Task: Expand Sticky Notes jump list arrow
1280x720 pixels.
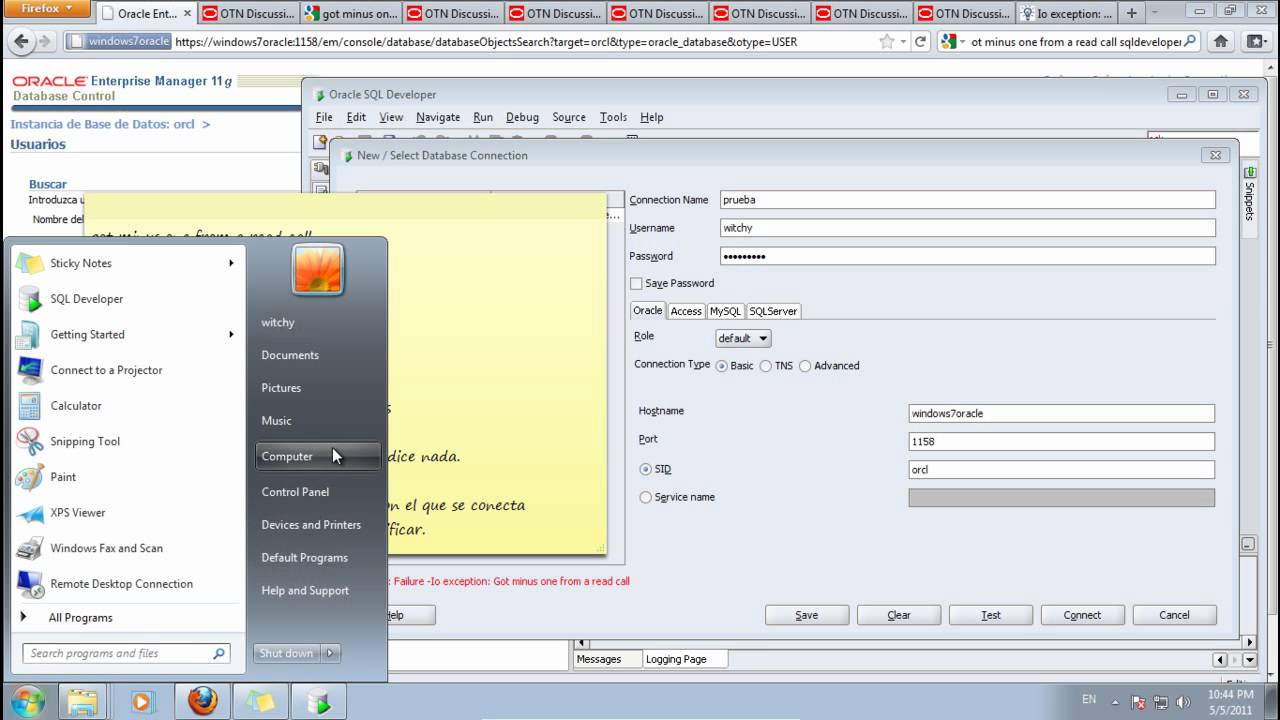Action: (231, 263)
